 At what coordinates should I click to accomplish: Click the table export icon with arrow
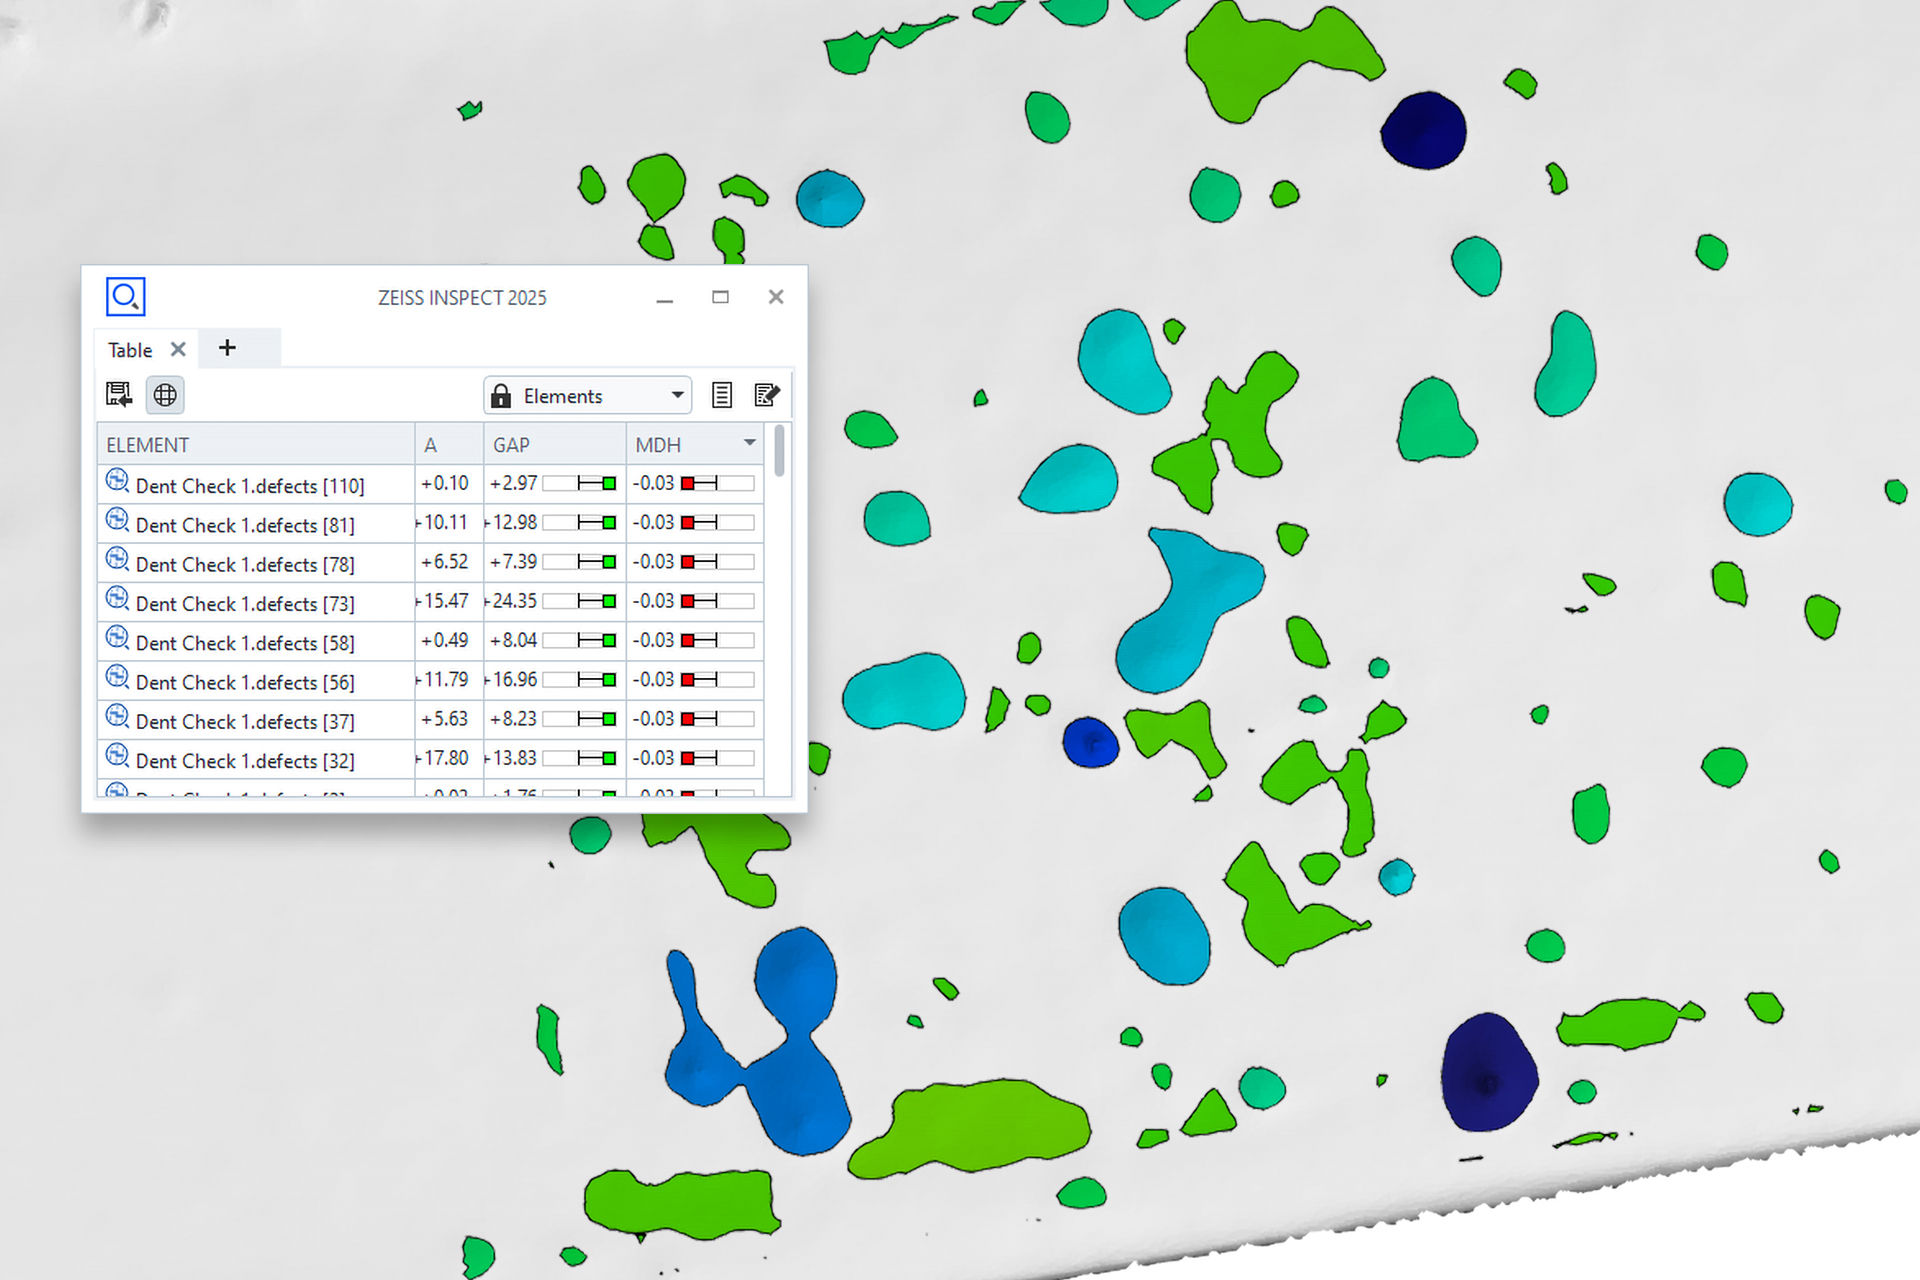[119, 395]
